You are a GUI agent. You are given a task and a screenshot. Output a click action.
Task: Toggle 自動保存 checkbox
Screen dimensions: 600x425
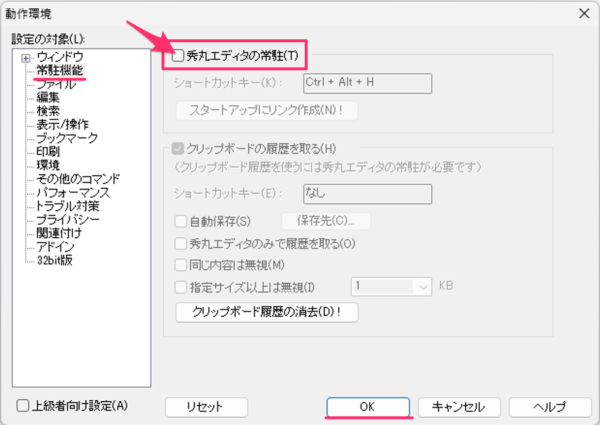pyautogui.click(x=180, y=221)
